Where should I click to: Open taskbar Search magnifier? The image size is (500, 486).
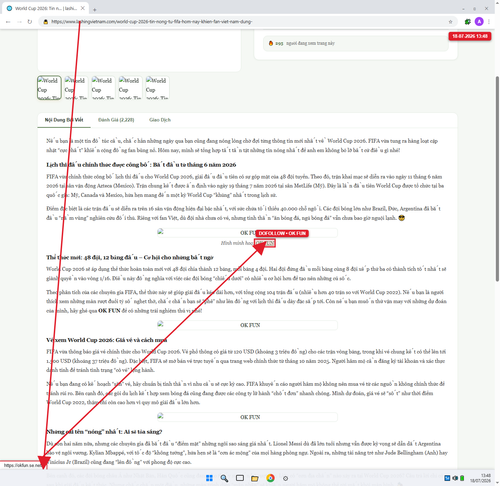tap(224, 478)
